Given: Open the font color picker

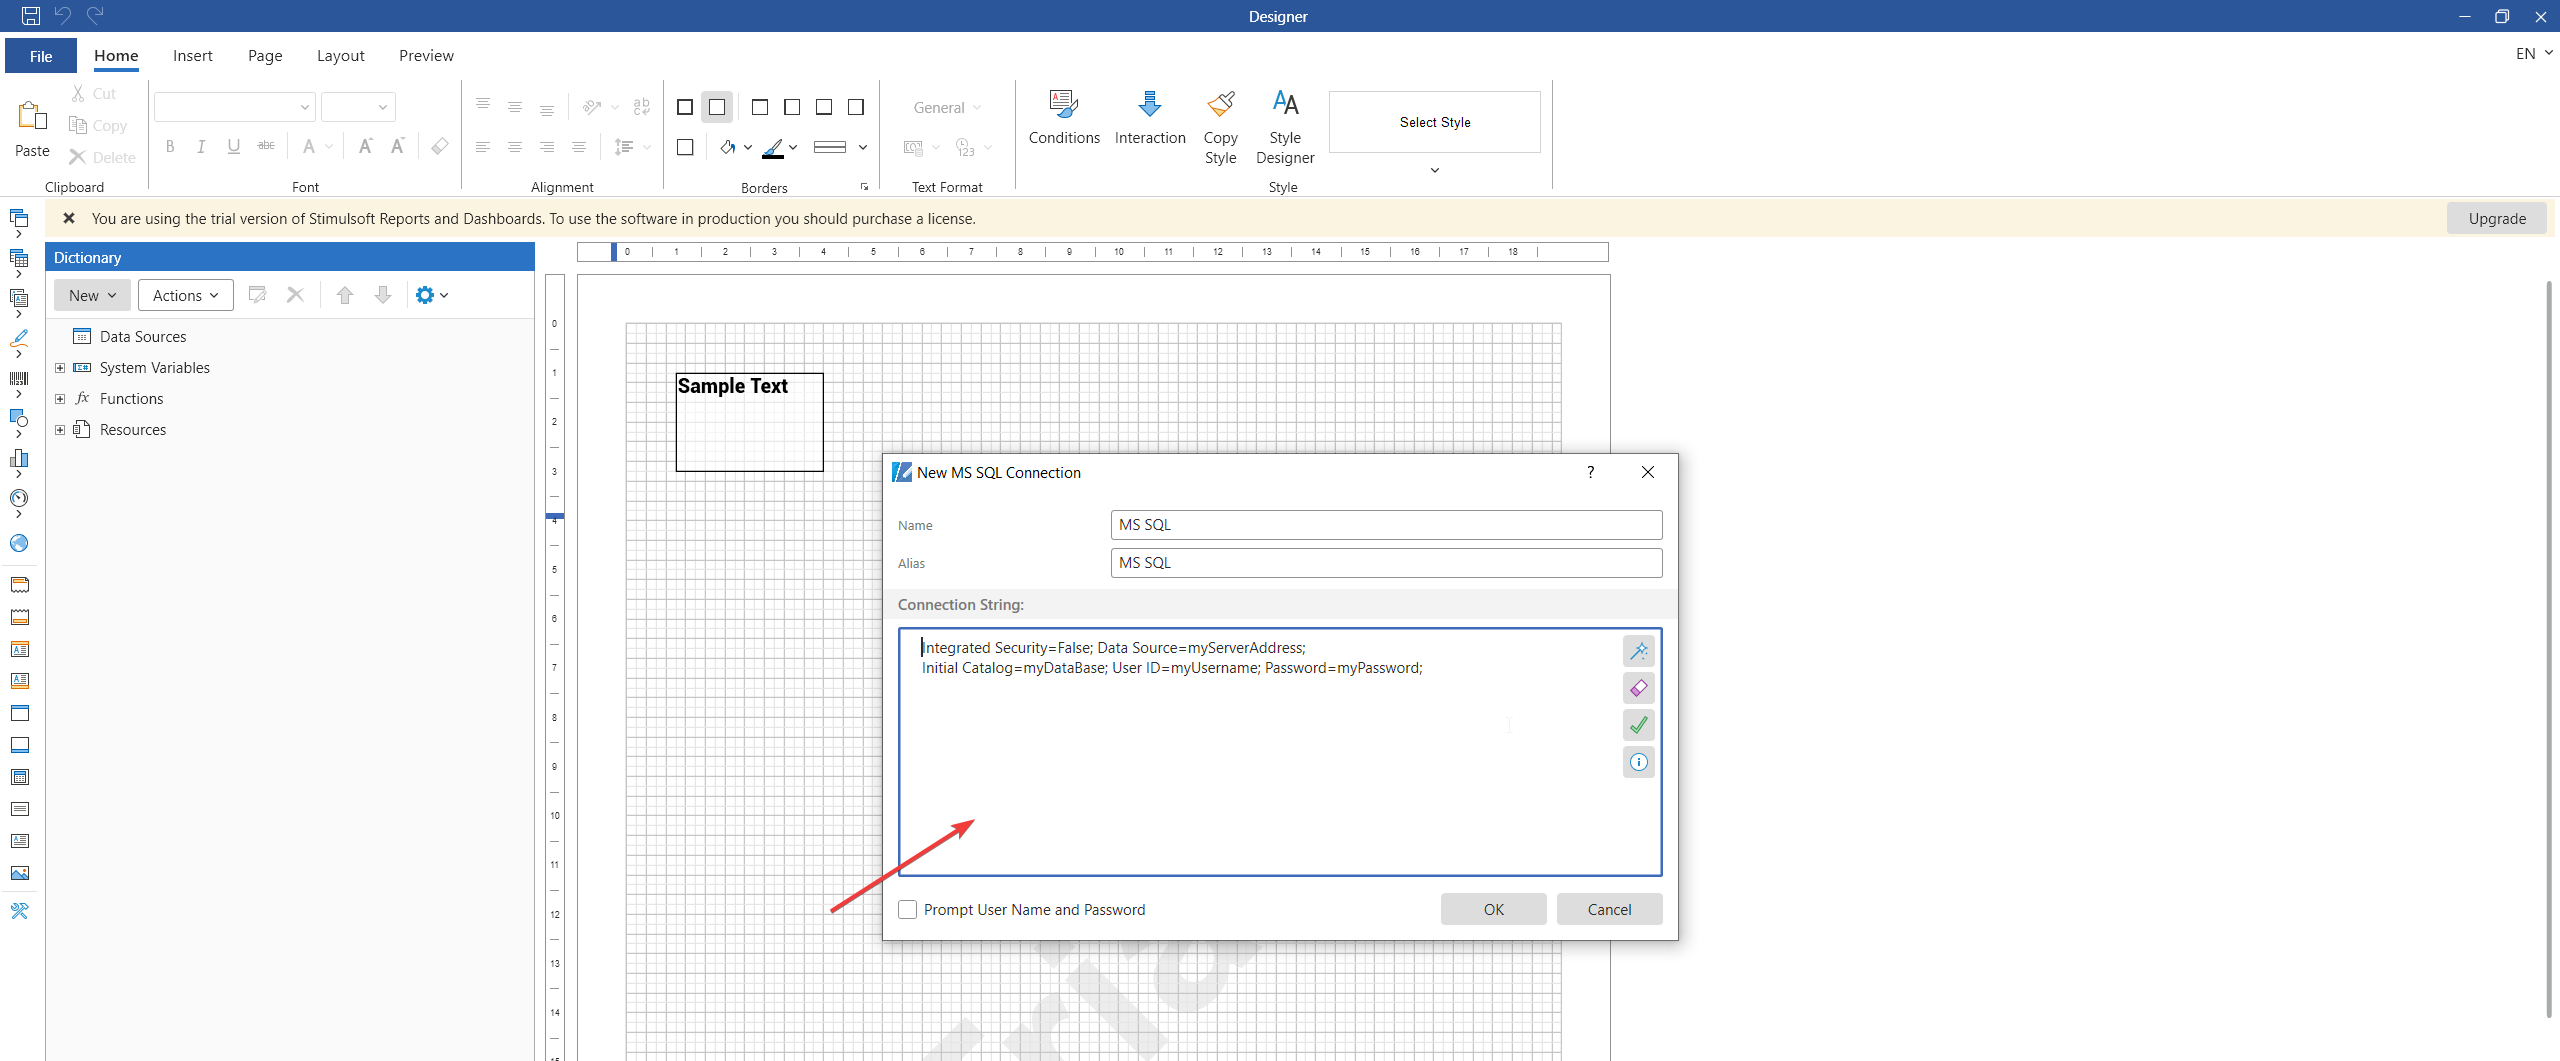Looking at the screenshot, I should tap(317, 147).
